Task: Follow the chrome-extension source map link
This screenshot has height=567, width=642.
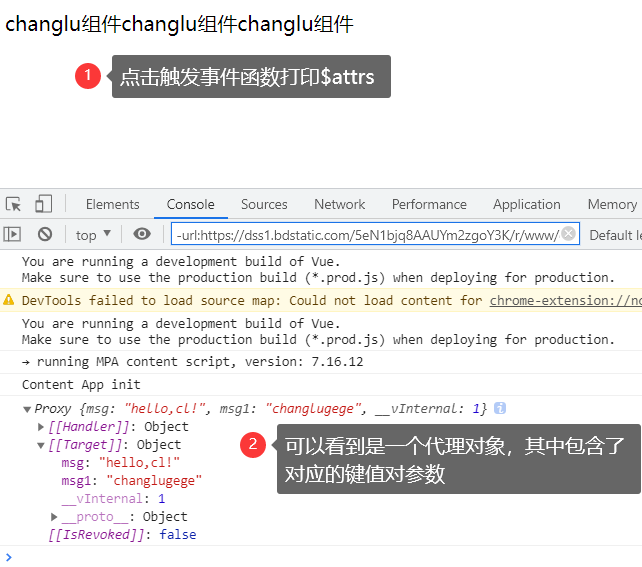Action: pos(565,300)
